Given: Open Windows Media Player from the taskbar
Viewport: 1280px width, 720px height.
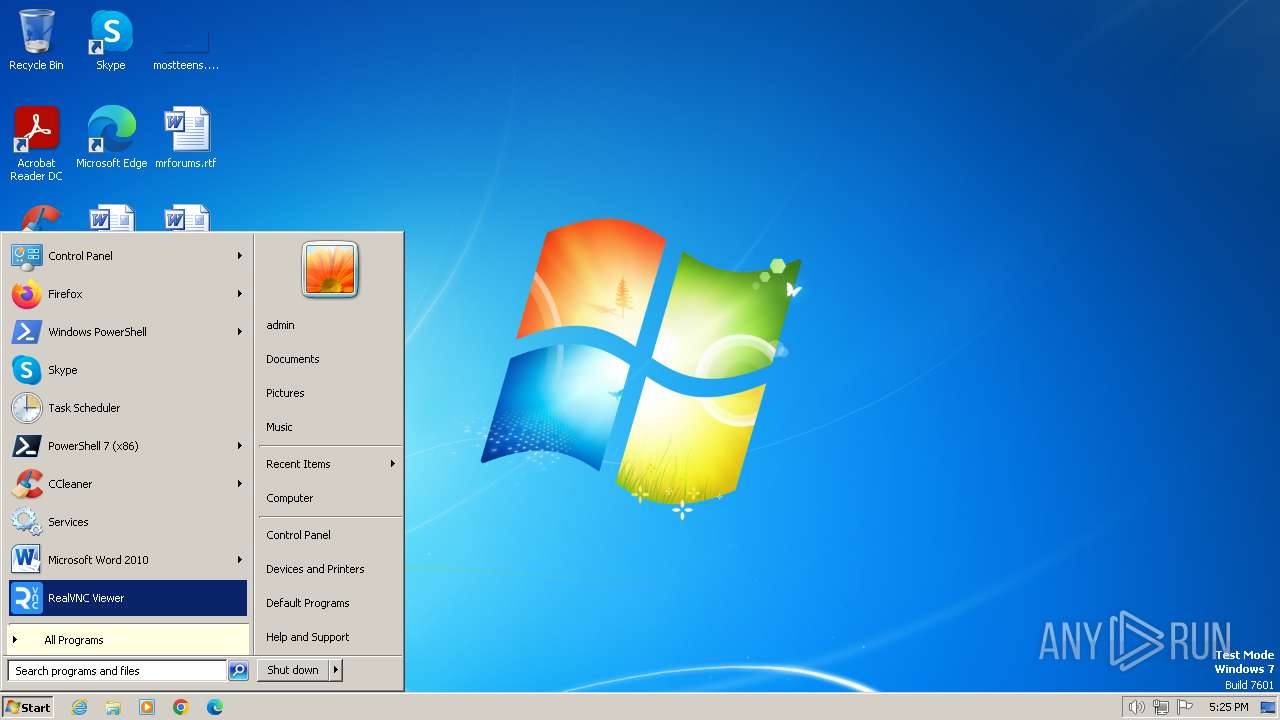Looking at the screenshot, I should coord(147,707).
